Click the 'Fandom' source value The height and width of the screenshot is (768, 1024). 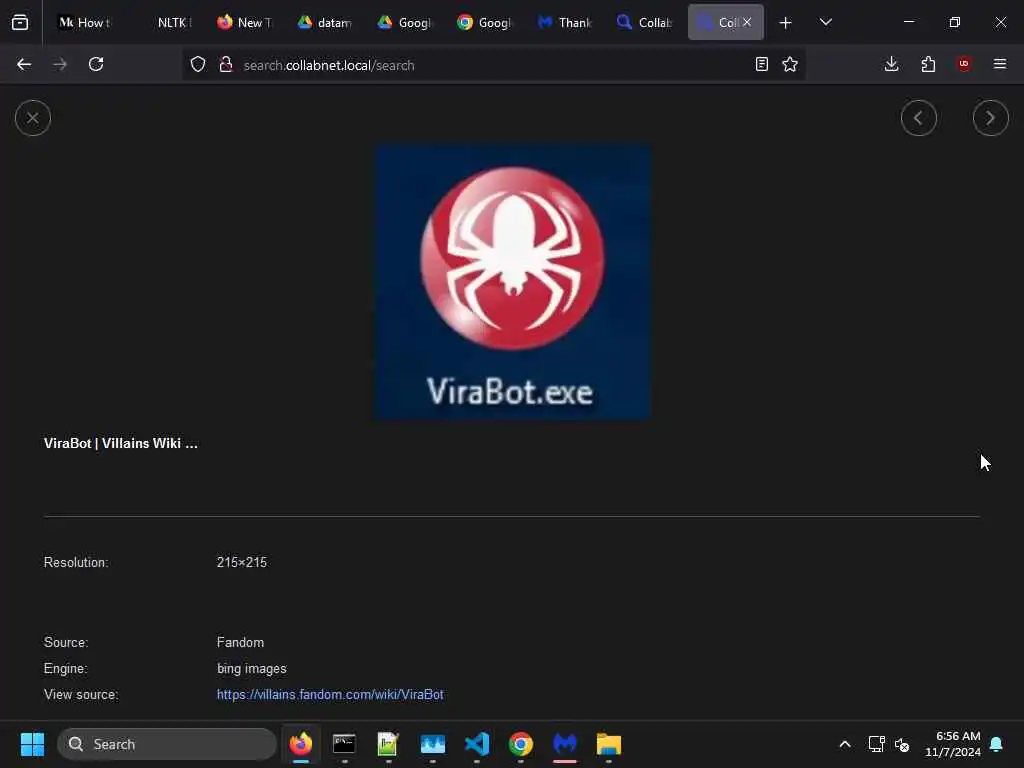240,642
